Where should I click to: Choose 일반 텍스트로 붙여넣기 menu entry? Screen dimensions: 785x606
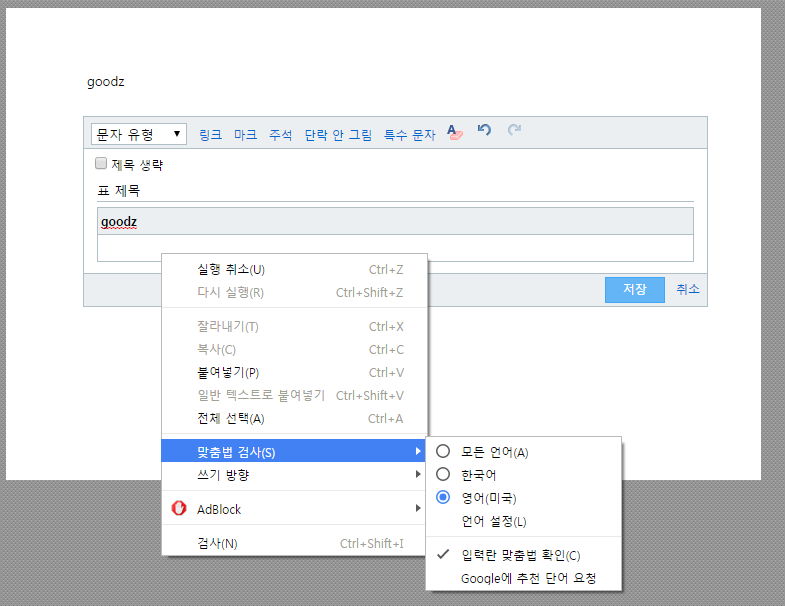294,396
